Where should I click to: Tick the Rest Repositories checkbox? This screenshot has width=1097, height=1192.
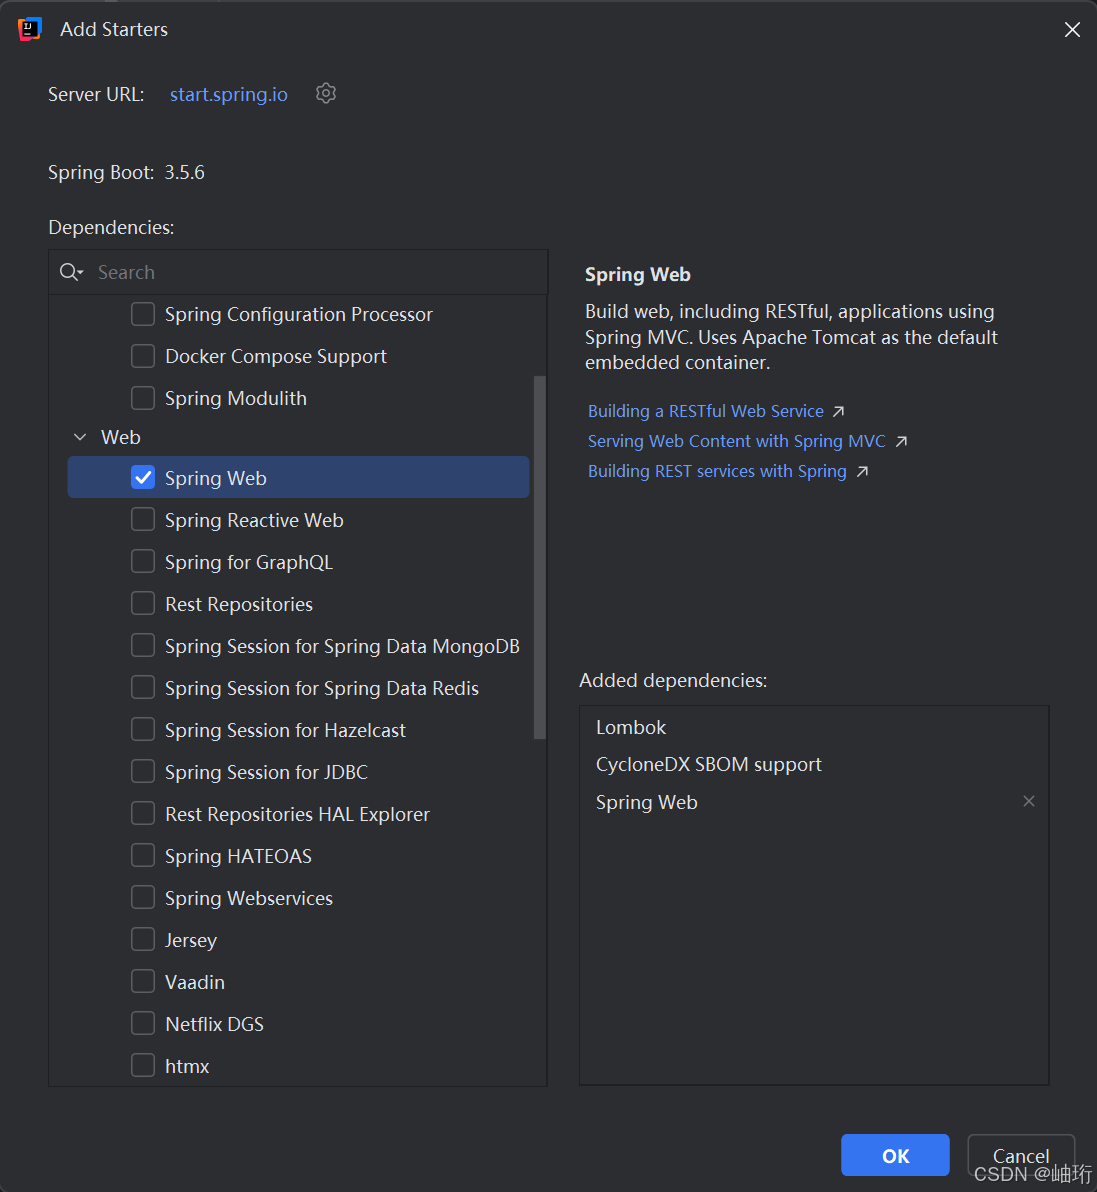(143, 604)
